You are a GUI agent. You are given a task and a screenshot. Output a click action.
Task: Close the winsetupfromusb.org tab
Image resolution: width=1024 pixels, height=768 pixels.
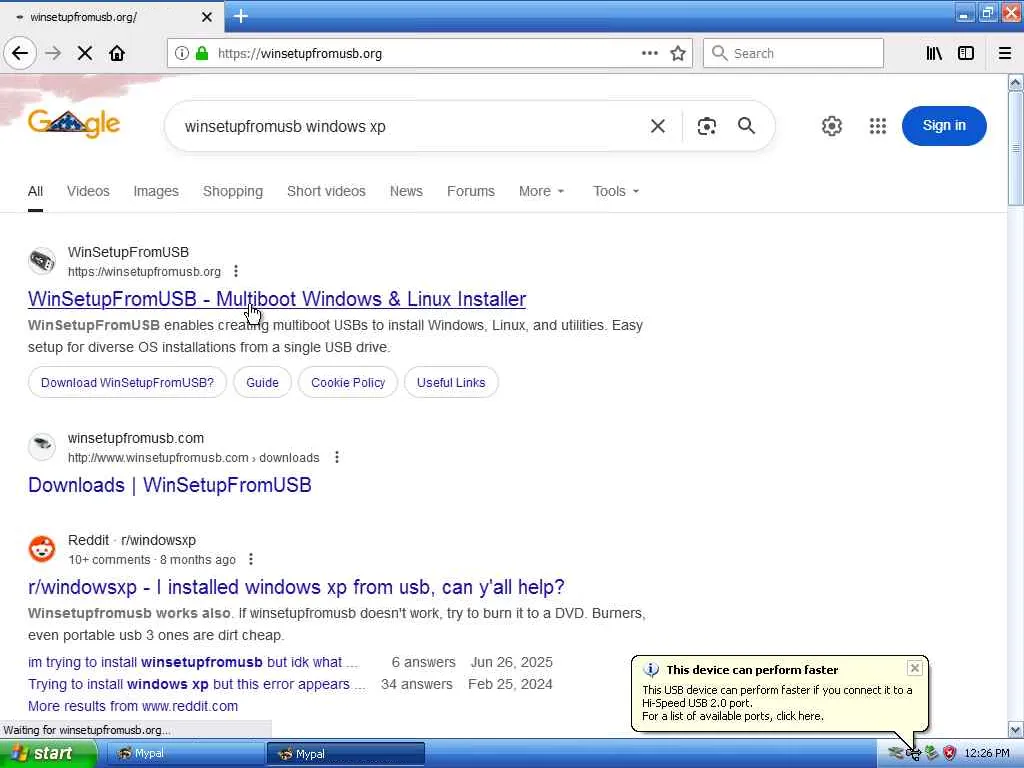point(206,17)
